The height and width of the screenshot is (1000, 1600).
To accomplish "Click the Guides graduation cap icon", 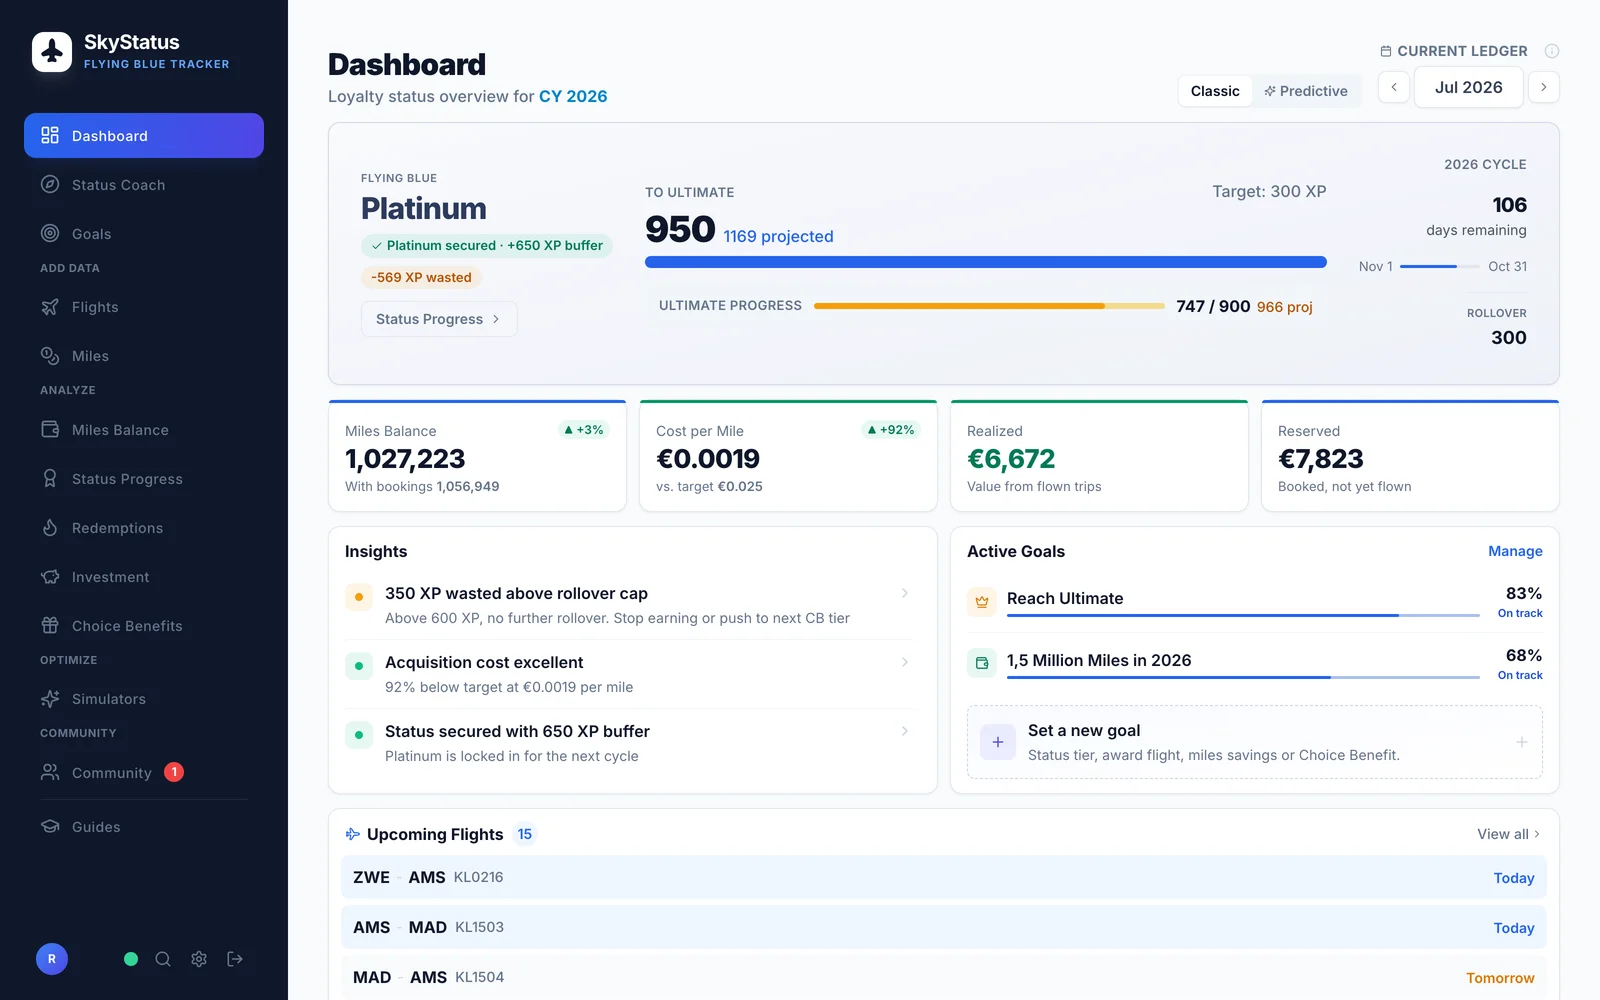I will [x=50, y=827].
